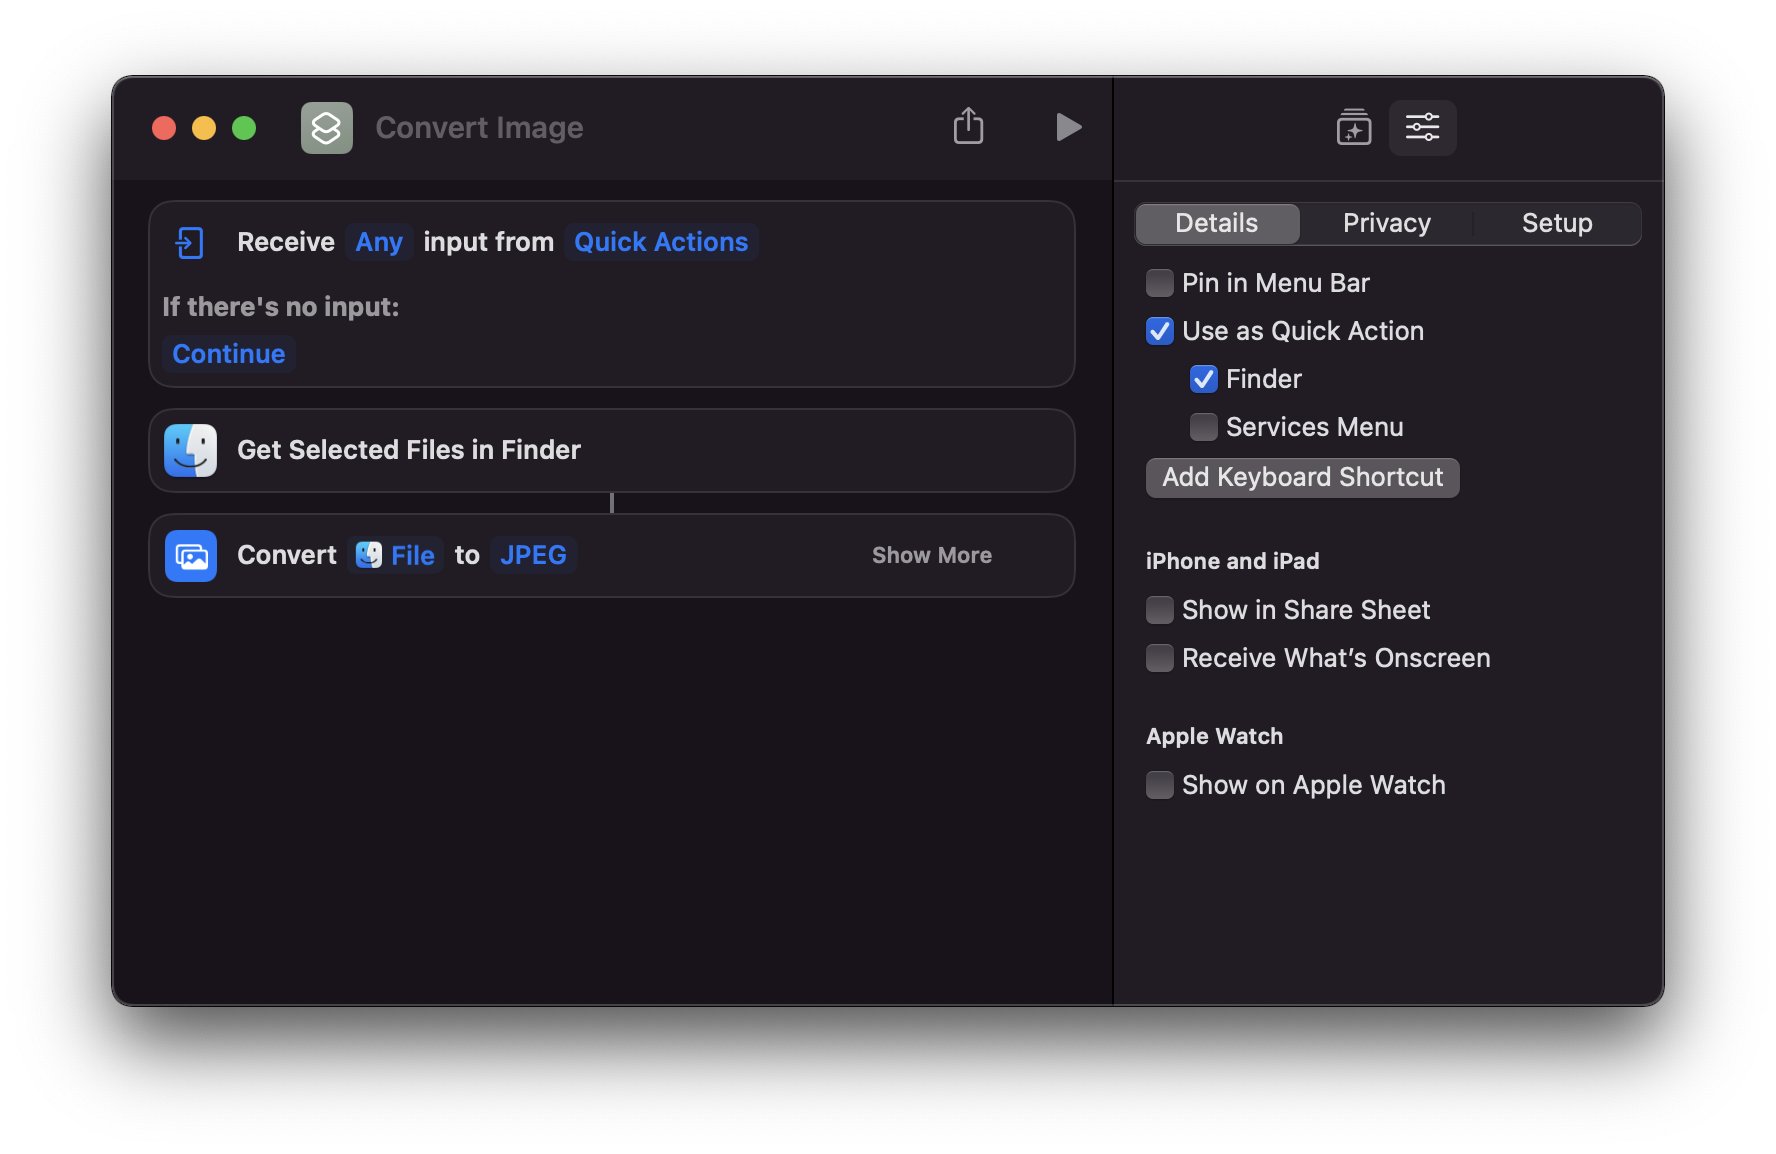Viewport: 1776px width, 1154px height.
Task: Toggle the Services Menu checkbox
Action: (1204, 427)
